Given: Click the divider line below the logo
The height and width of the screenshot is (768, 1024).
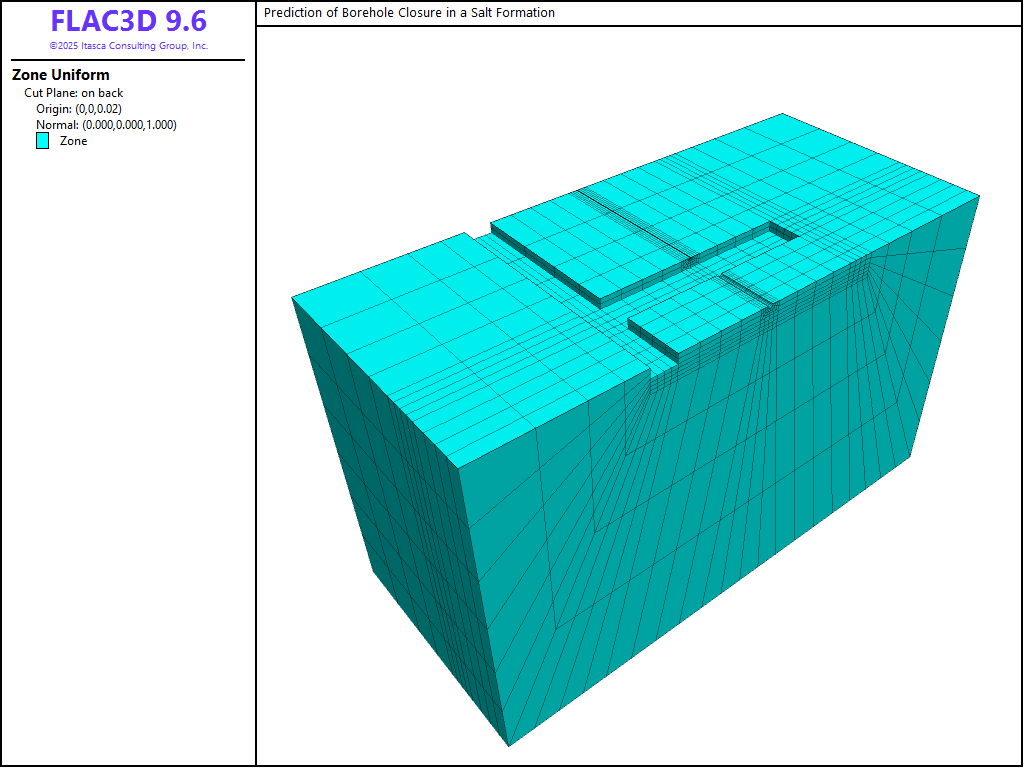Looking at the screenshot, I should [128, 60].
